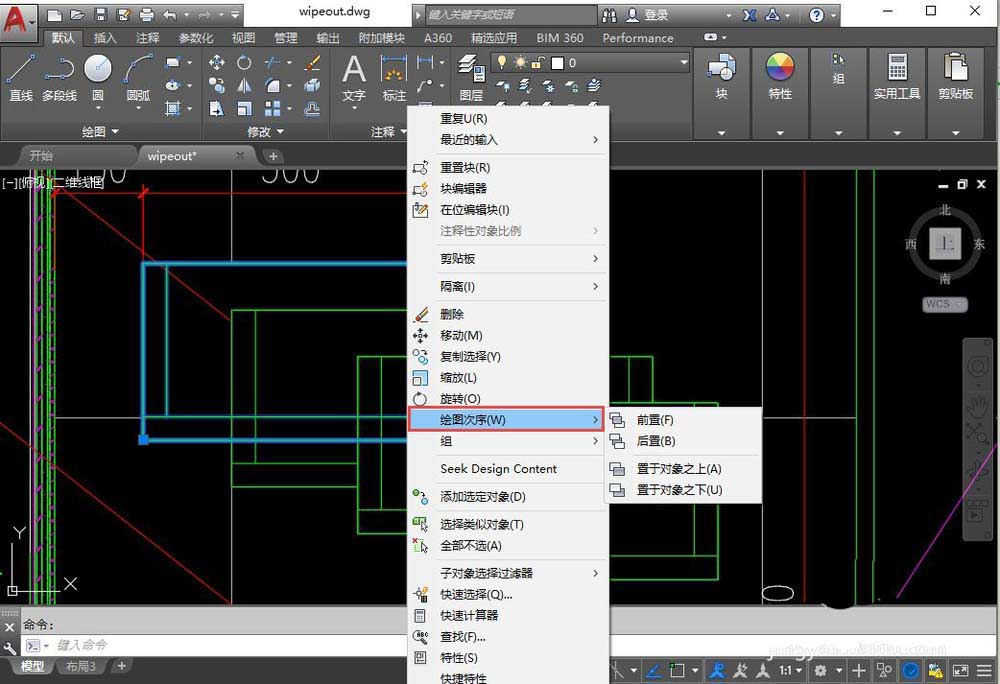Click the white layer color swatch
Viewport: 1000px width, 684px height.
click(557, 63)
